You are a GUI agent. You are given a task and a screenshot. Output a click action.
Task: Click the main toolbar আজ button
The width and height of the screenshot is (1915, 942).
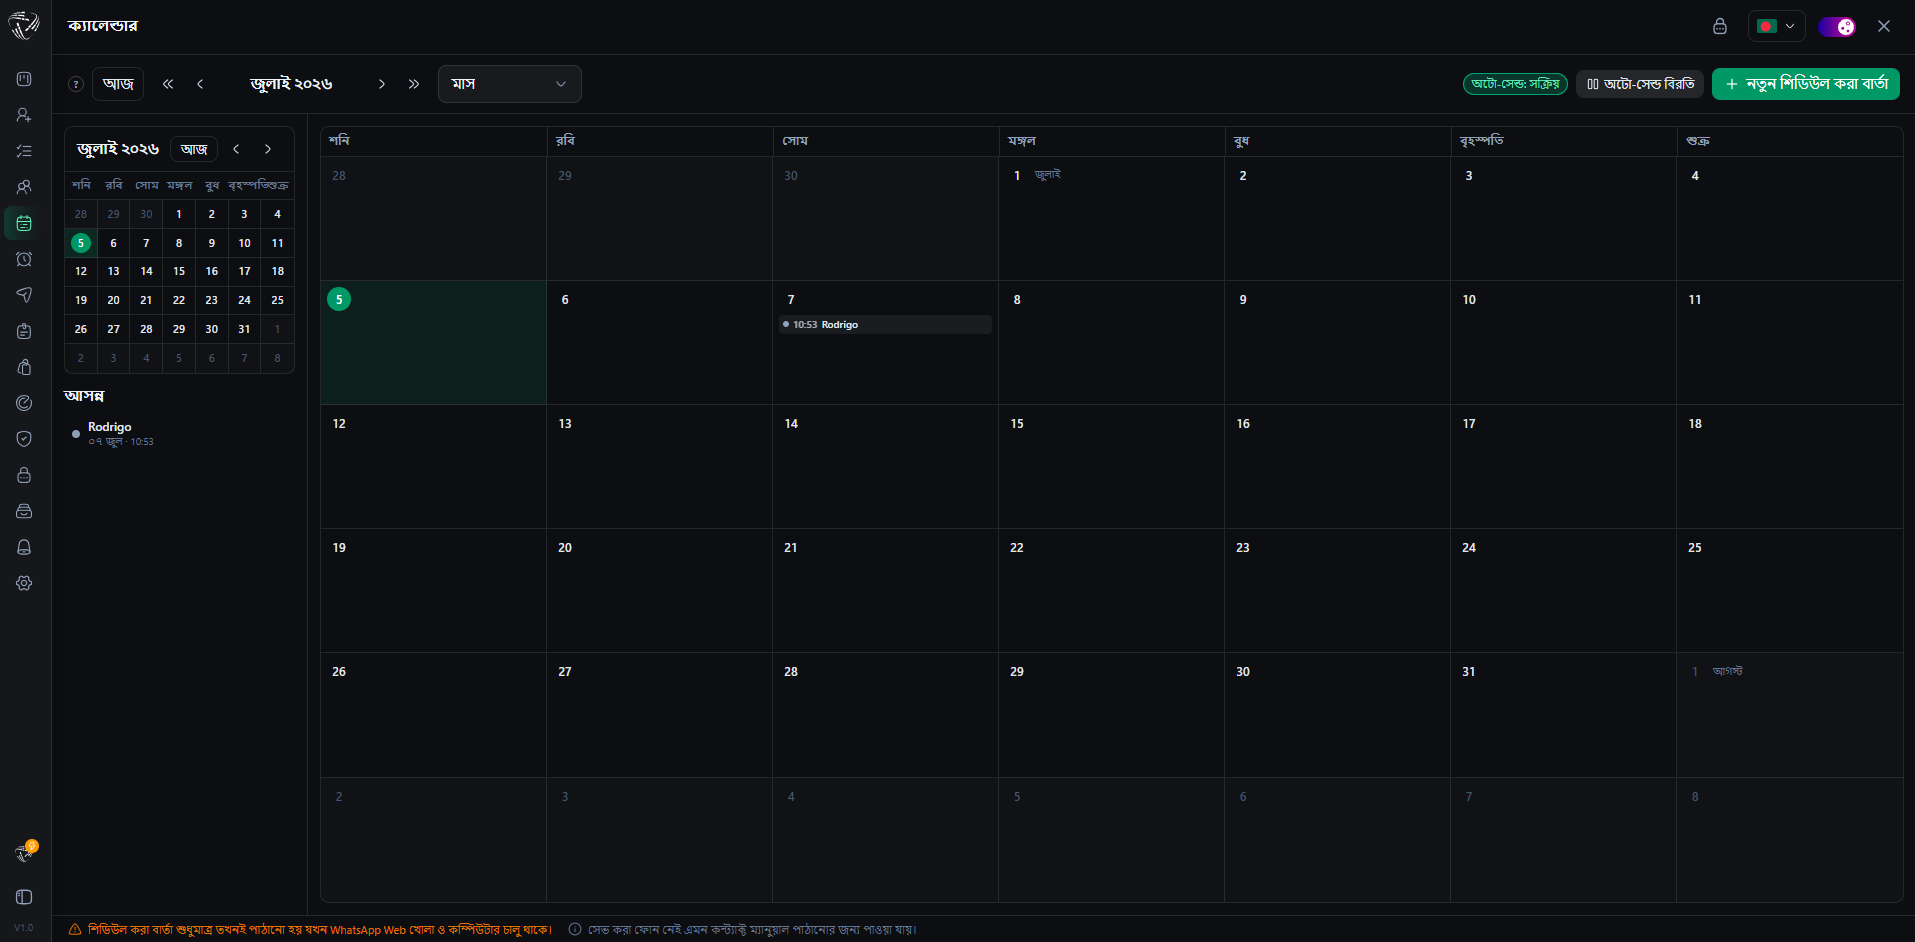tap(118, 84)
